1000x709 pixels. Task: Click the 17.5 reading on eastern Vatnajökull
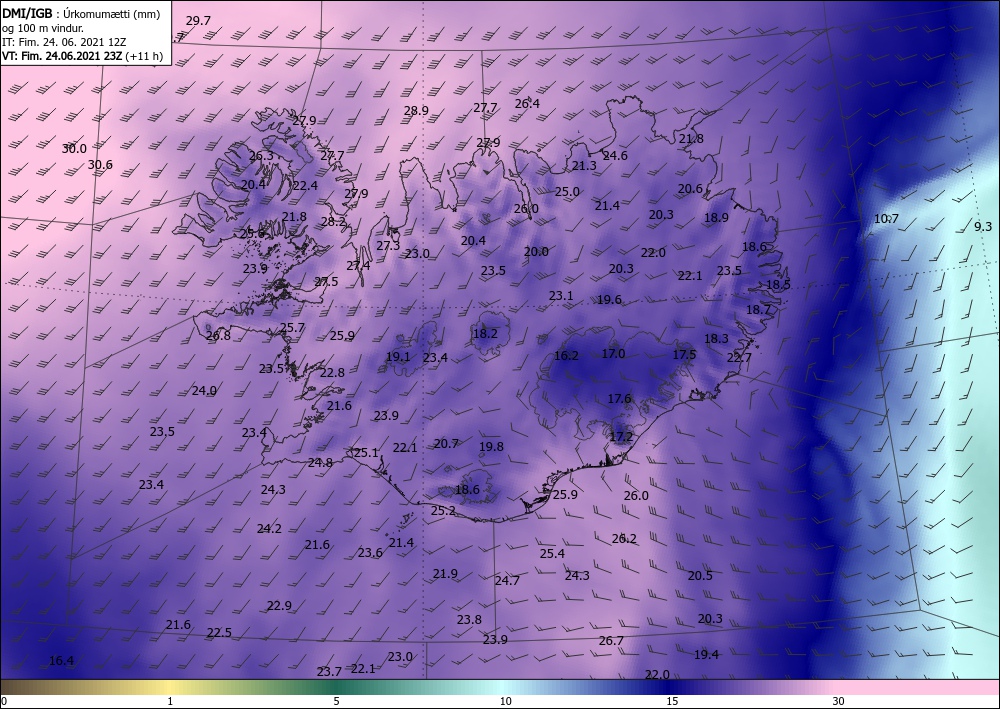pyautogui.click(x=684, y=354)
